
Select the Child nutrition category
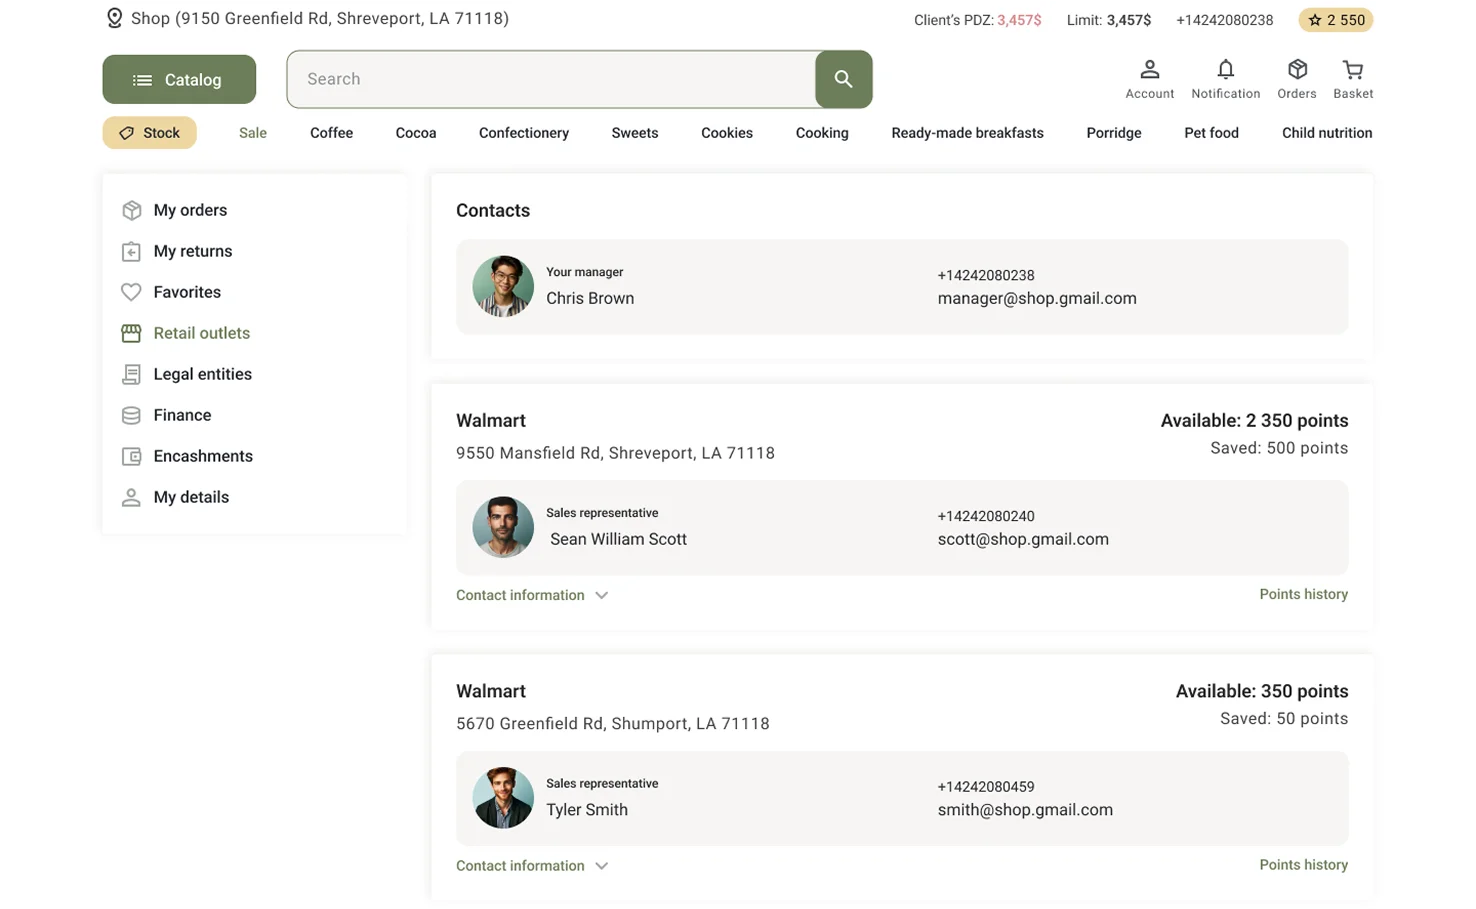tap(1327, 133)
